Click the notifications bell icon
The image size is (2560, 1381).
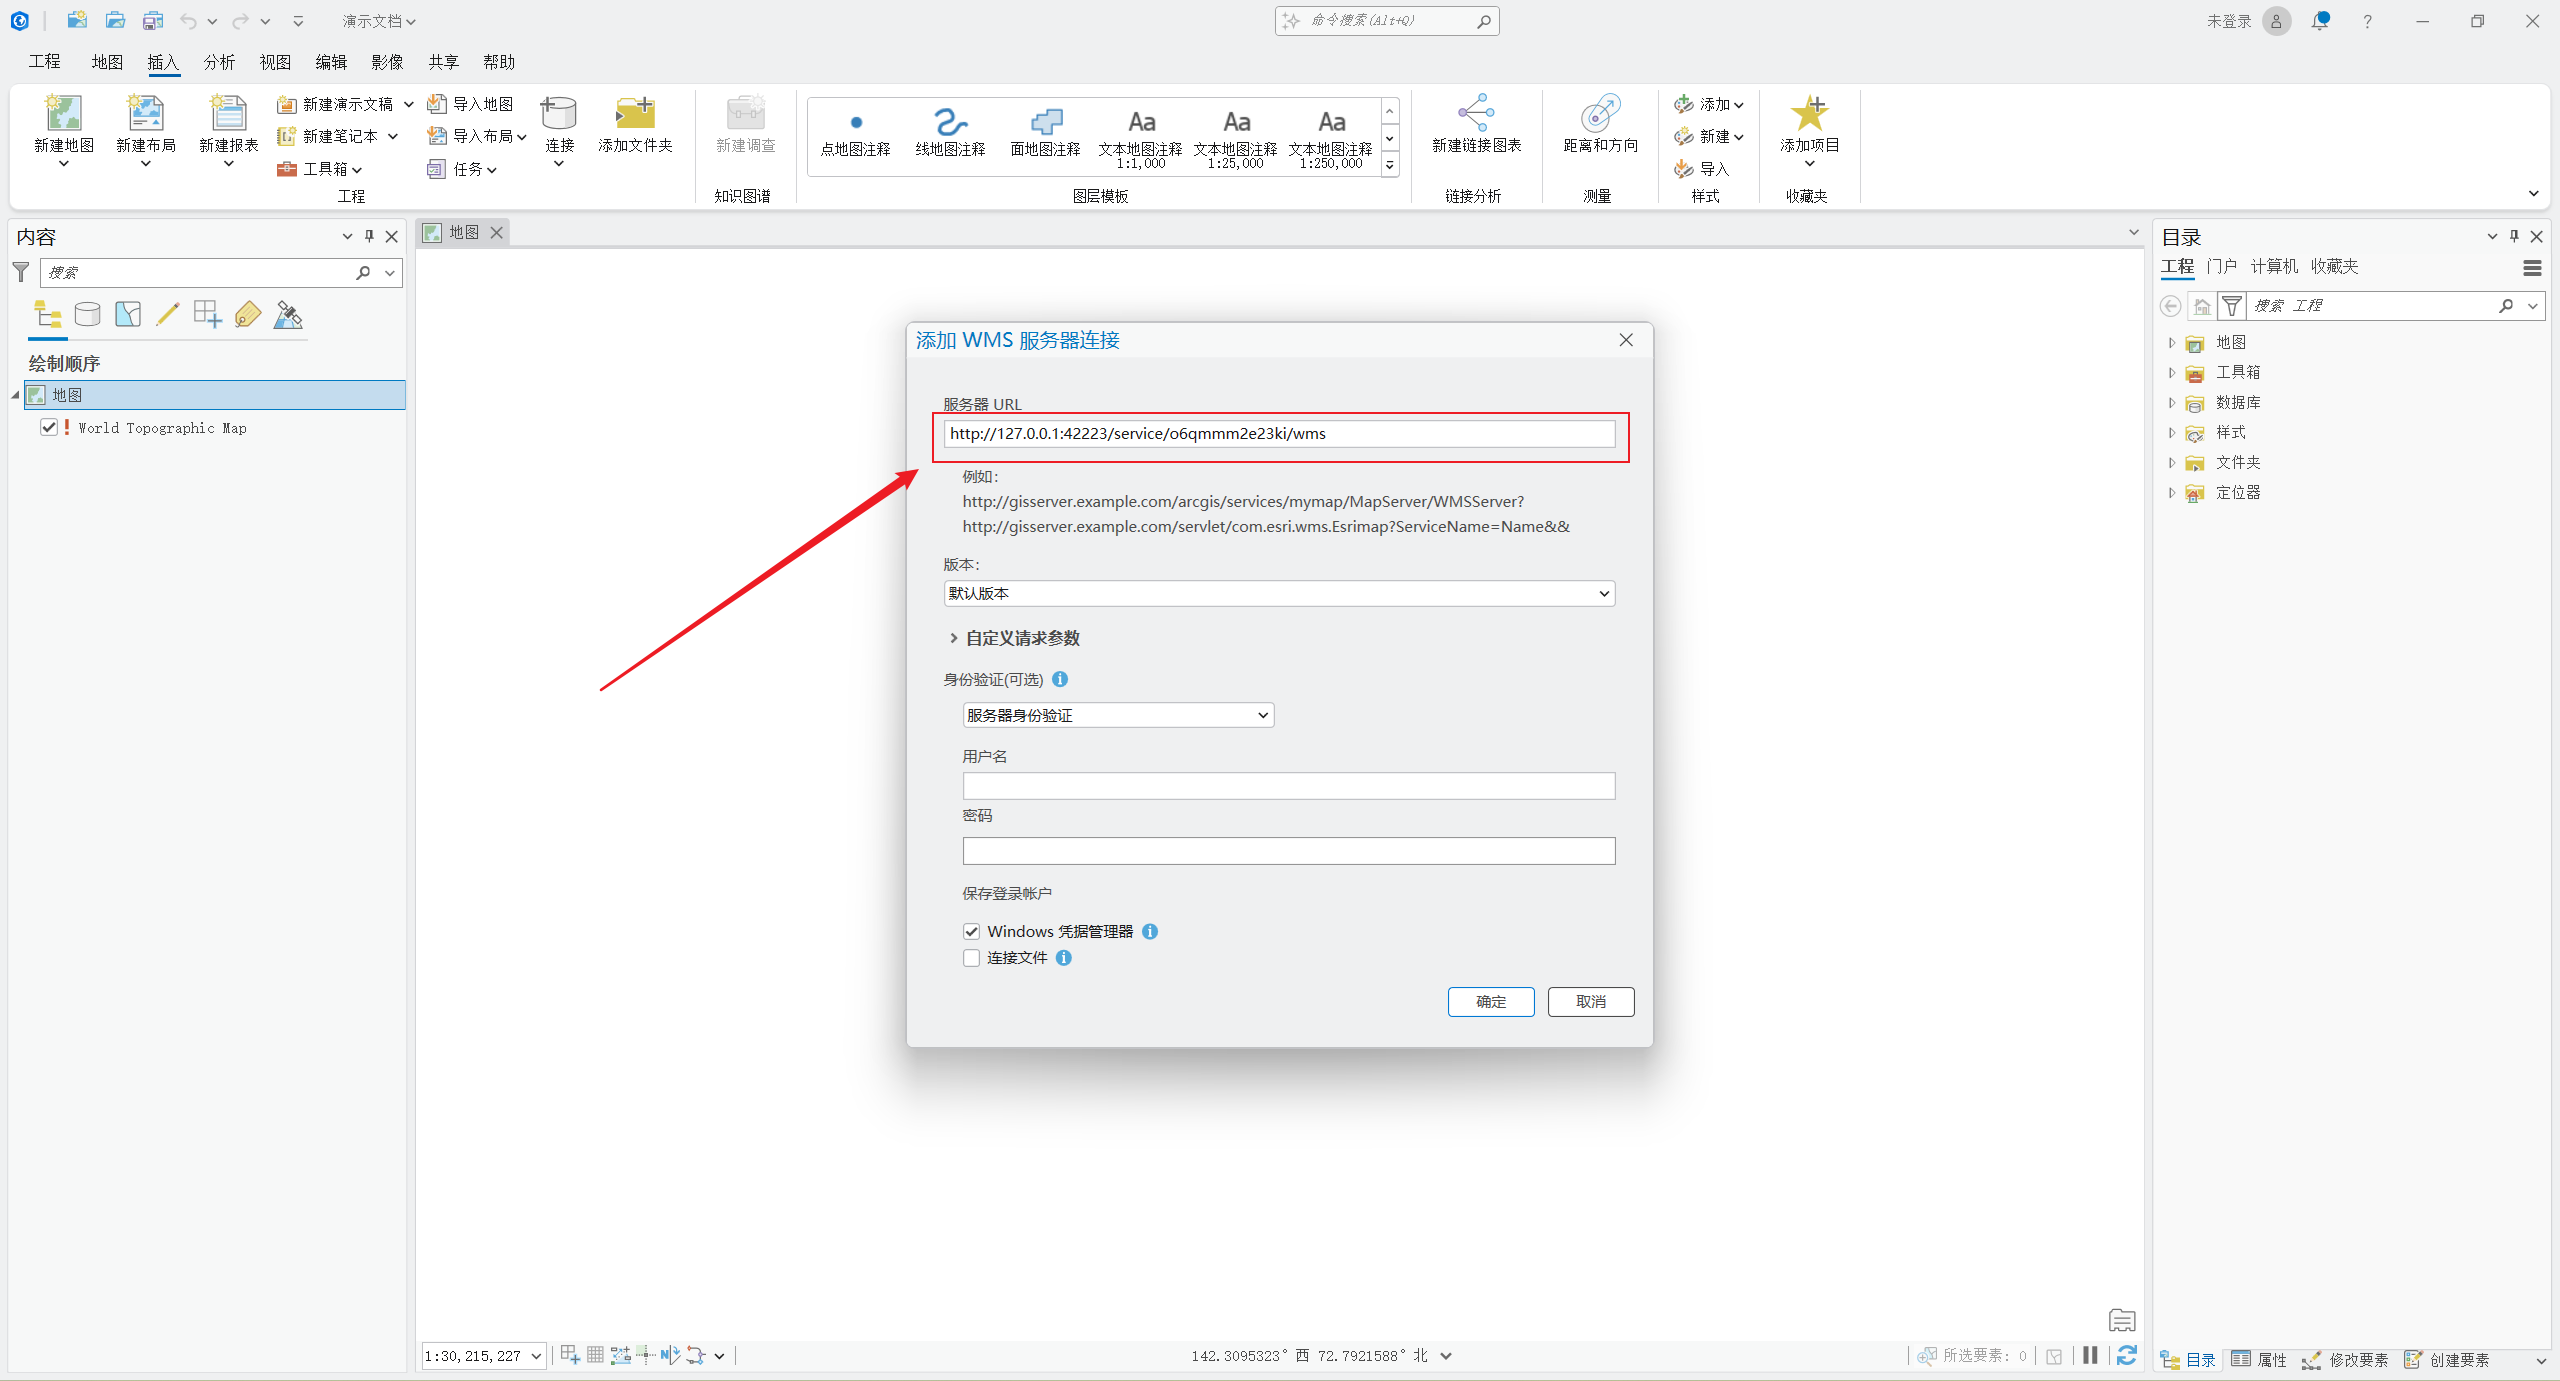(x=2320, y=21)
